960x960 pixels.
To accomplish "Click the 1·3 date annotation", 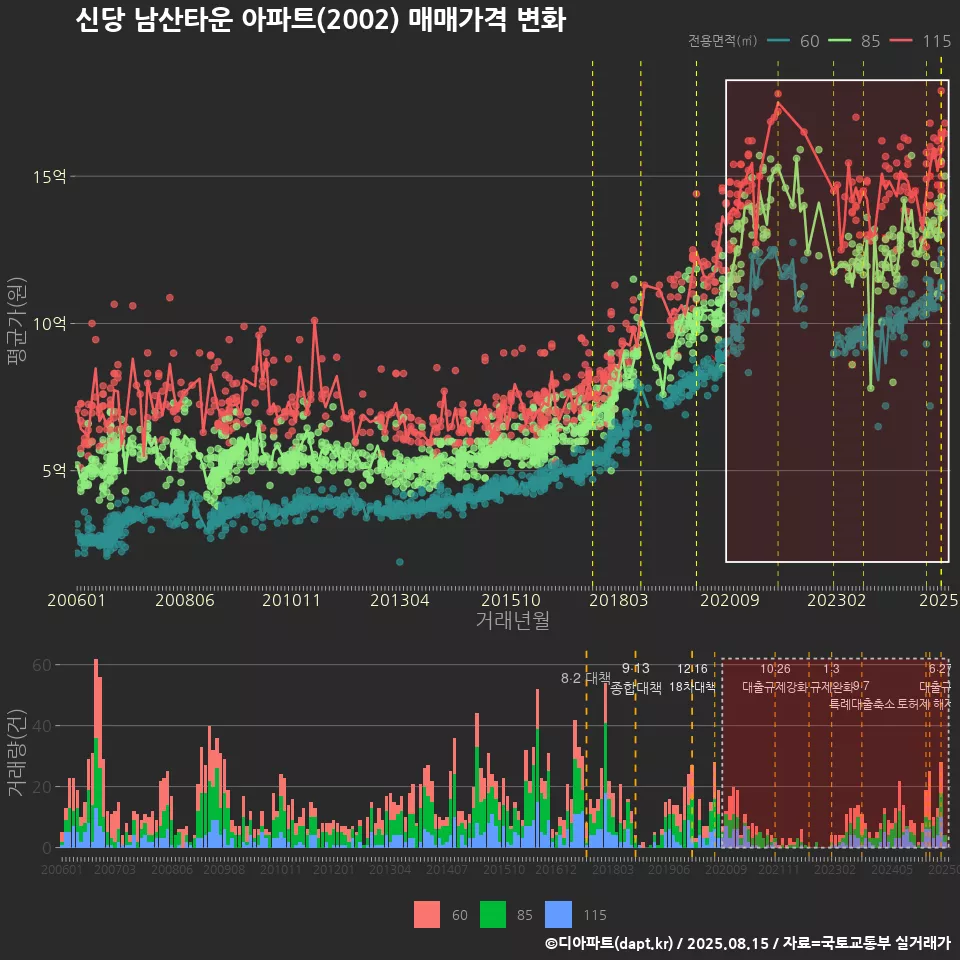I will [x=831, y=669].
